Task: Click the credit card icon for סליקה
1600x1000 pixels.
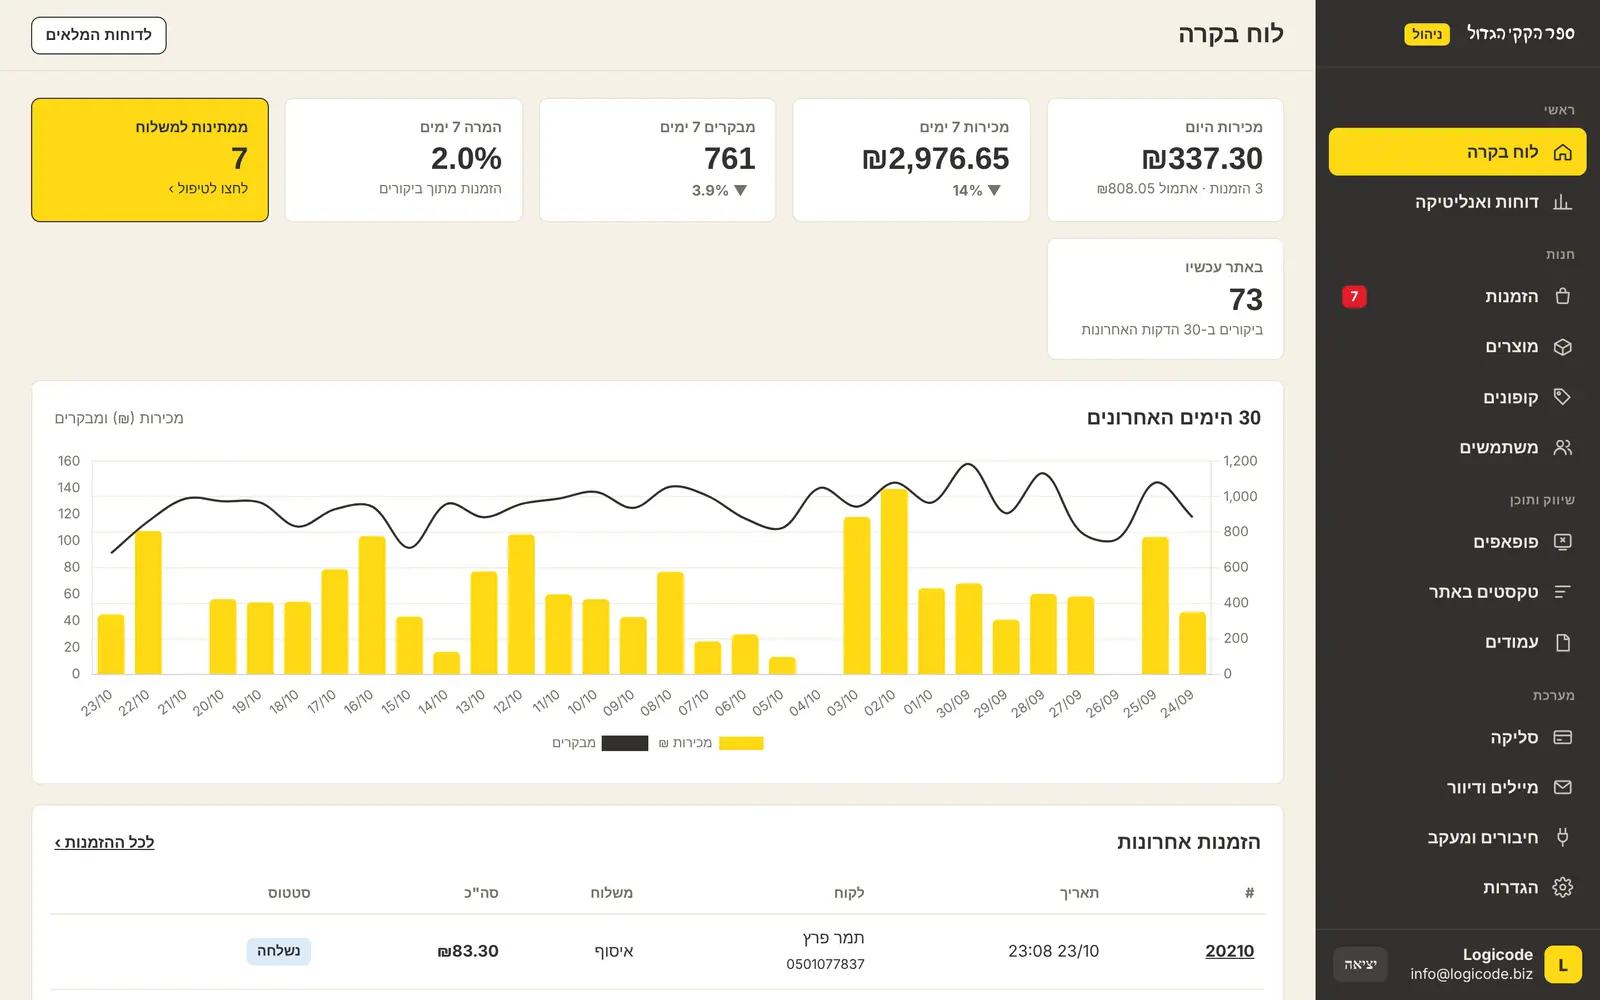Action: (1563, 737)
